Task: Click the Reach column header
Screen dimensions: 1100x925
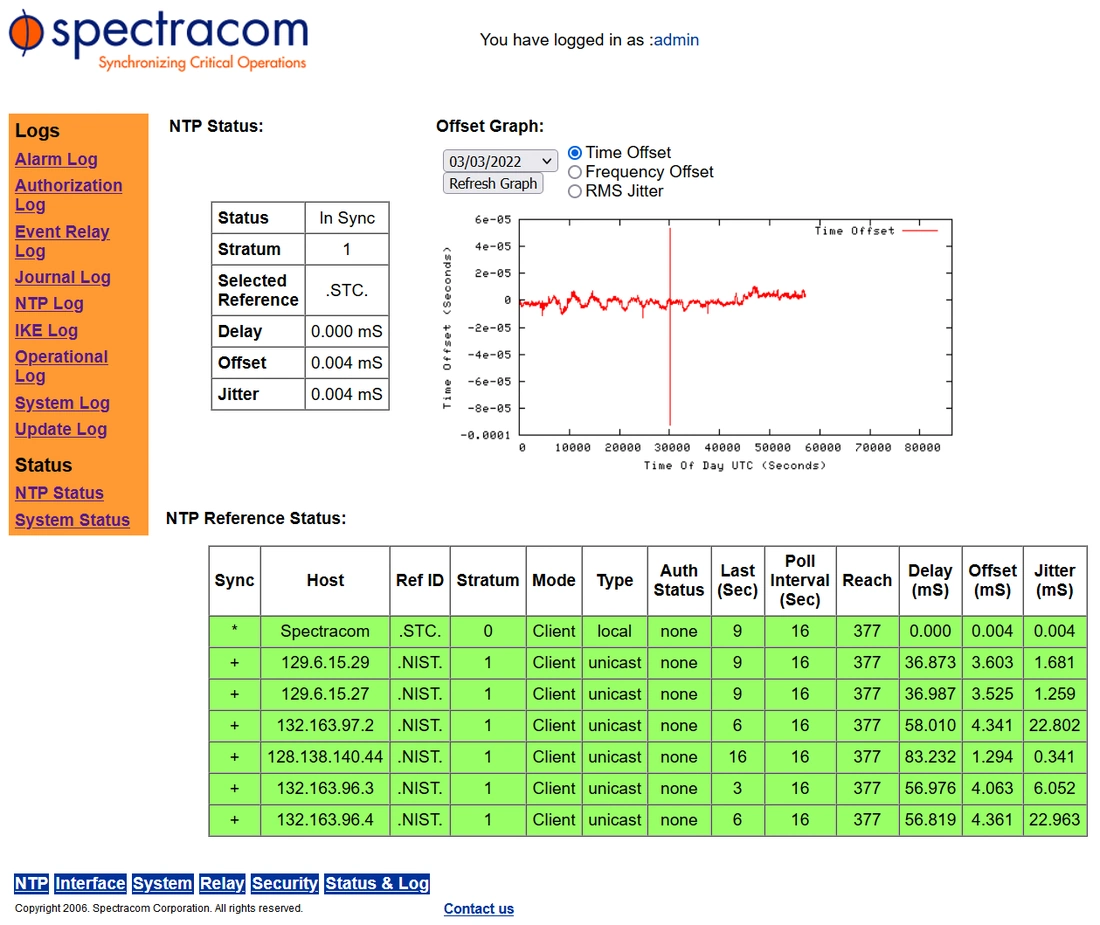Action: point(867,581)
